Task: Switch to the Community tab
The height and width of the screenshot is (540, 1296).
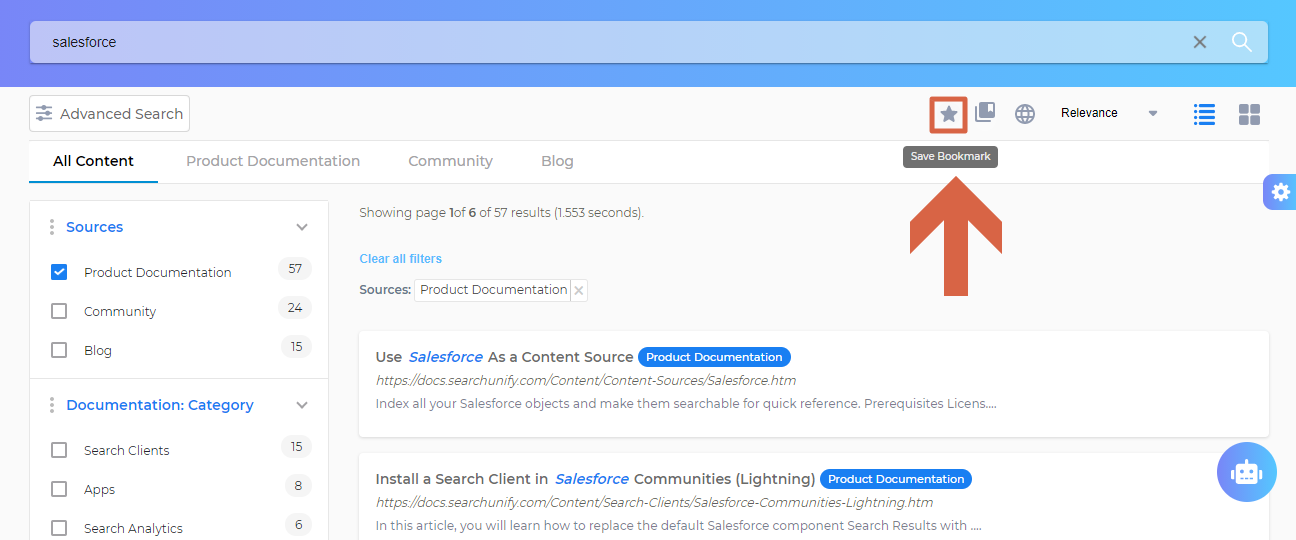Action: pos(450,161)
